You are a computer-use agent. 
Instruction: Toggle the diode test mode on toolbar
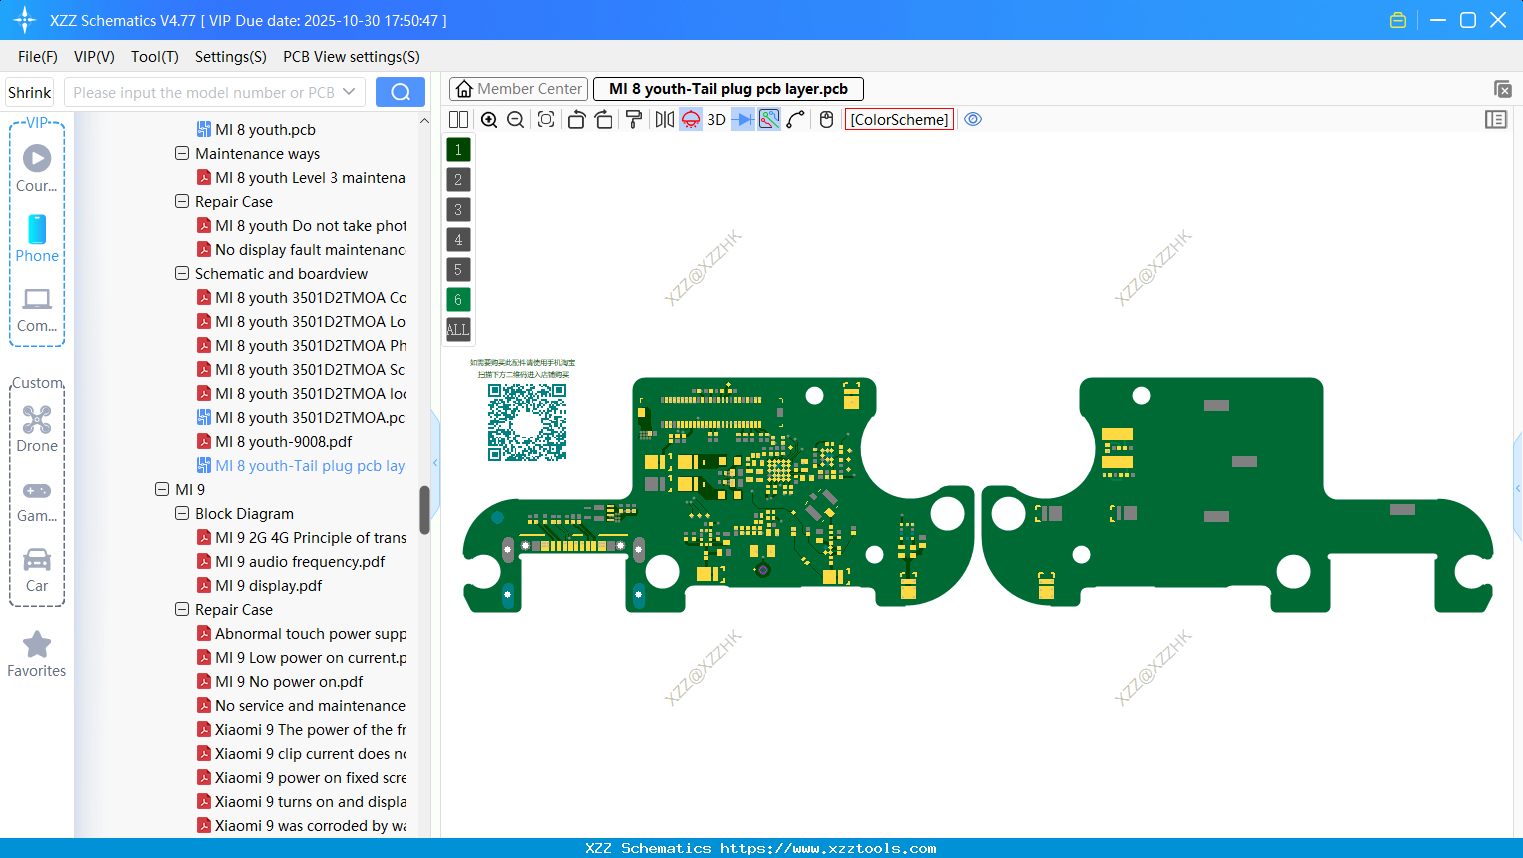pos(742,119)
